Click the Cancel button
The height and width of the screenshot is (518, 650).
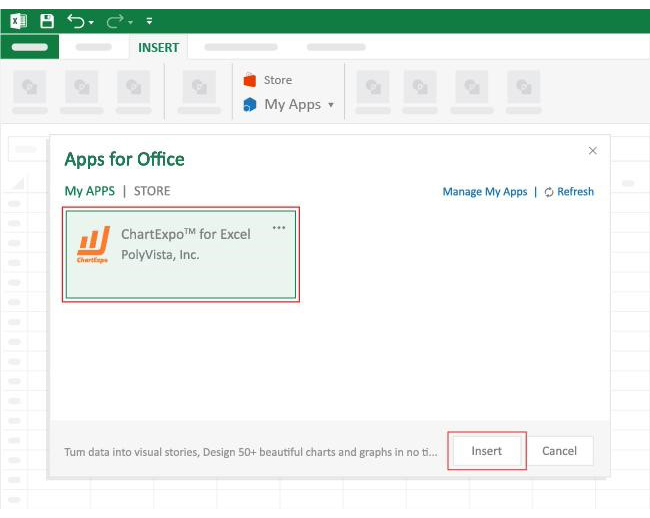click(560, 451)
